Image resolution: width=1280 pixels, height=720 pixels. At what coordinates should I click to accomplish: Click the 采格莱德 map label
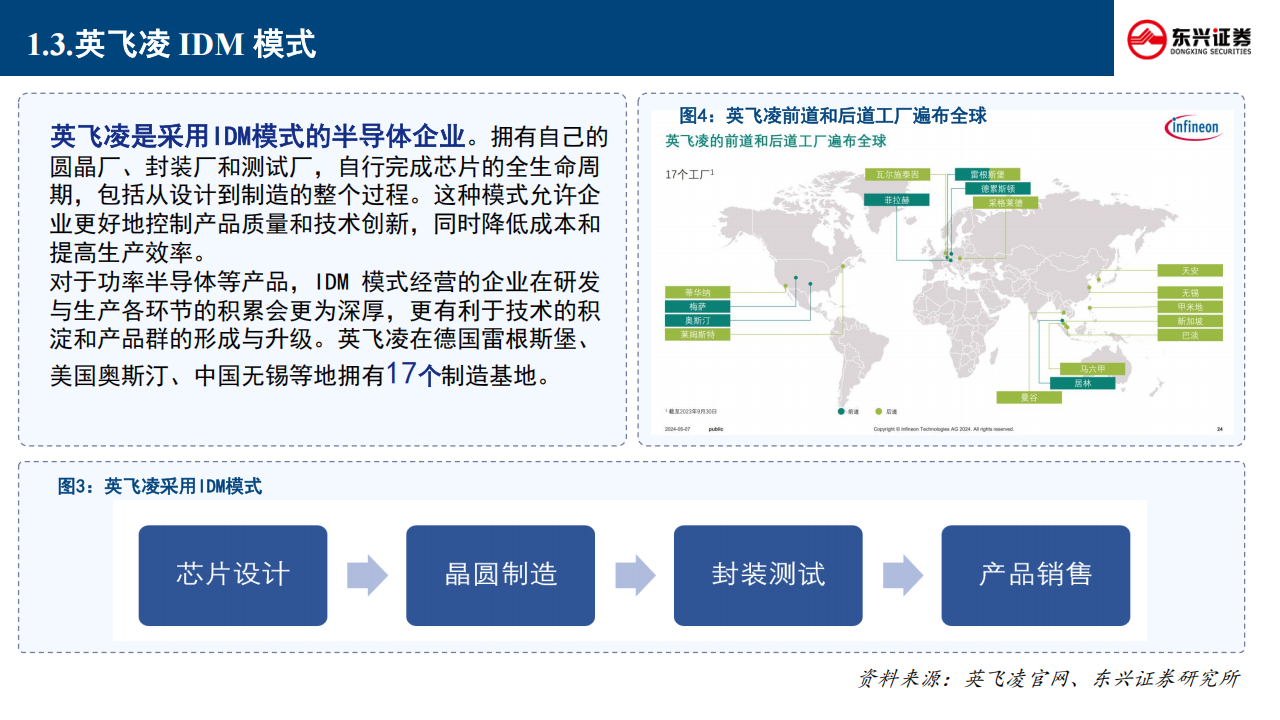tap(1005, 202)
